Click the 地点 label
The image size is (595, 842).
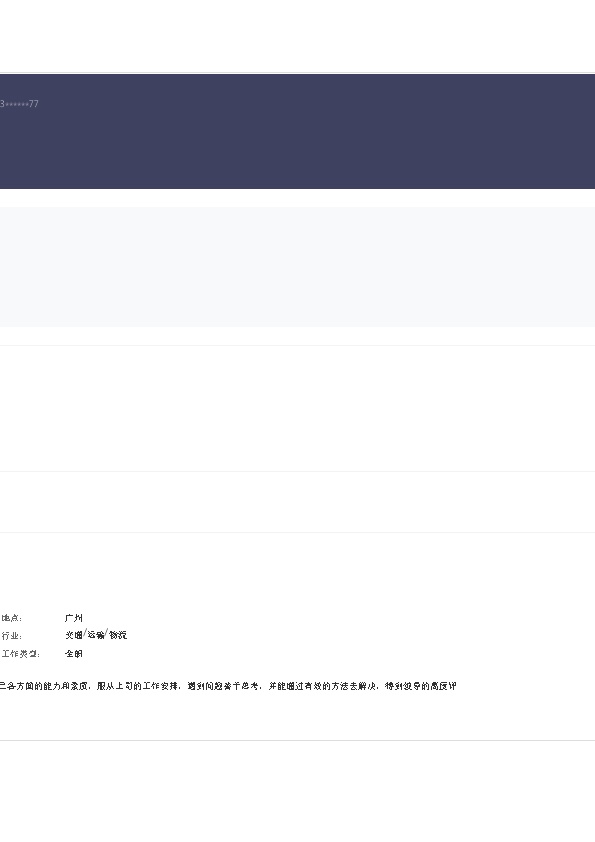[11, 618]
